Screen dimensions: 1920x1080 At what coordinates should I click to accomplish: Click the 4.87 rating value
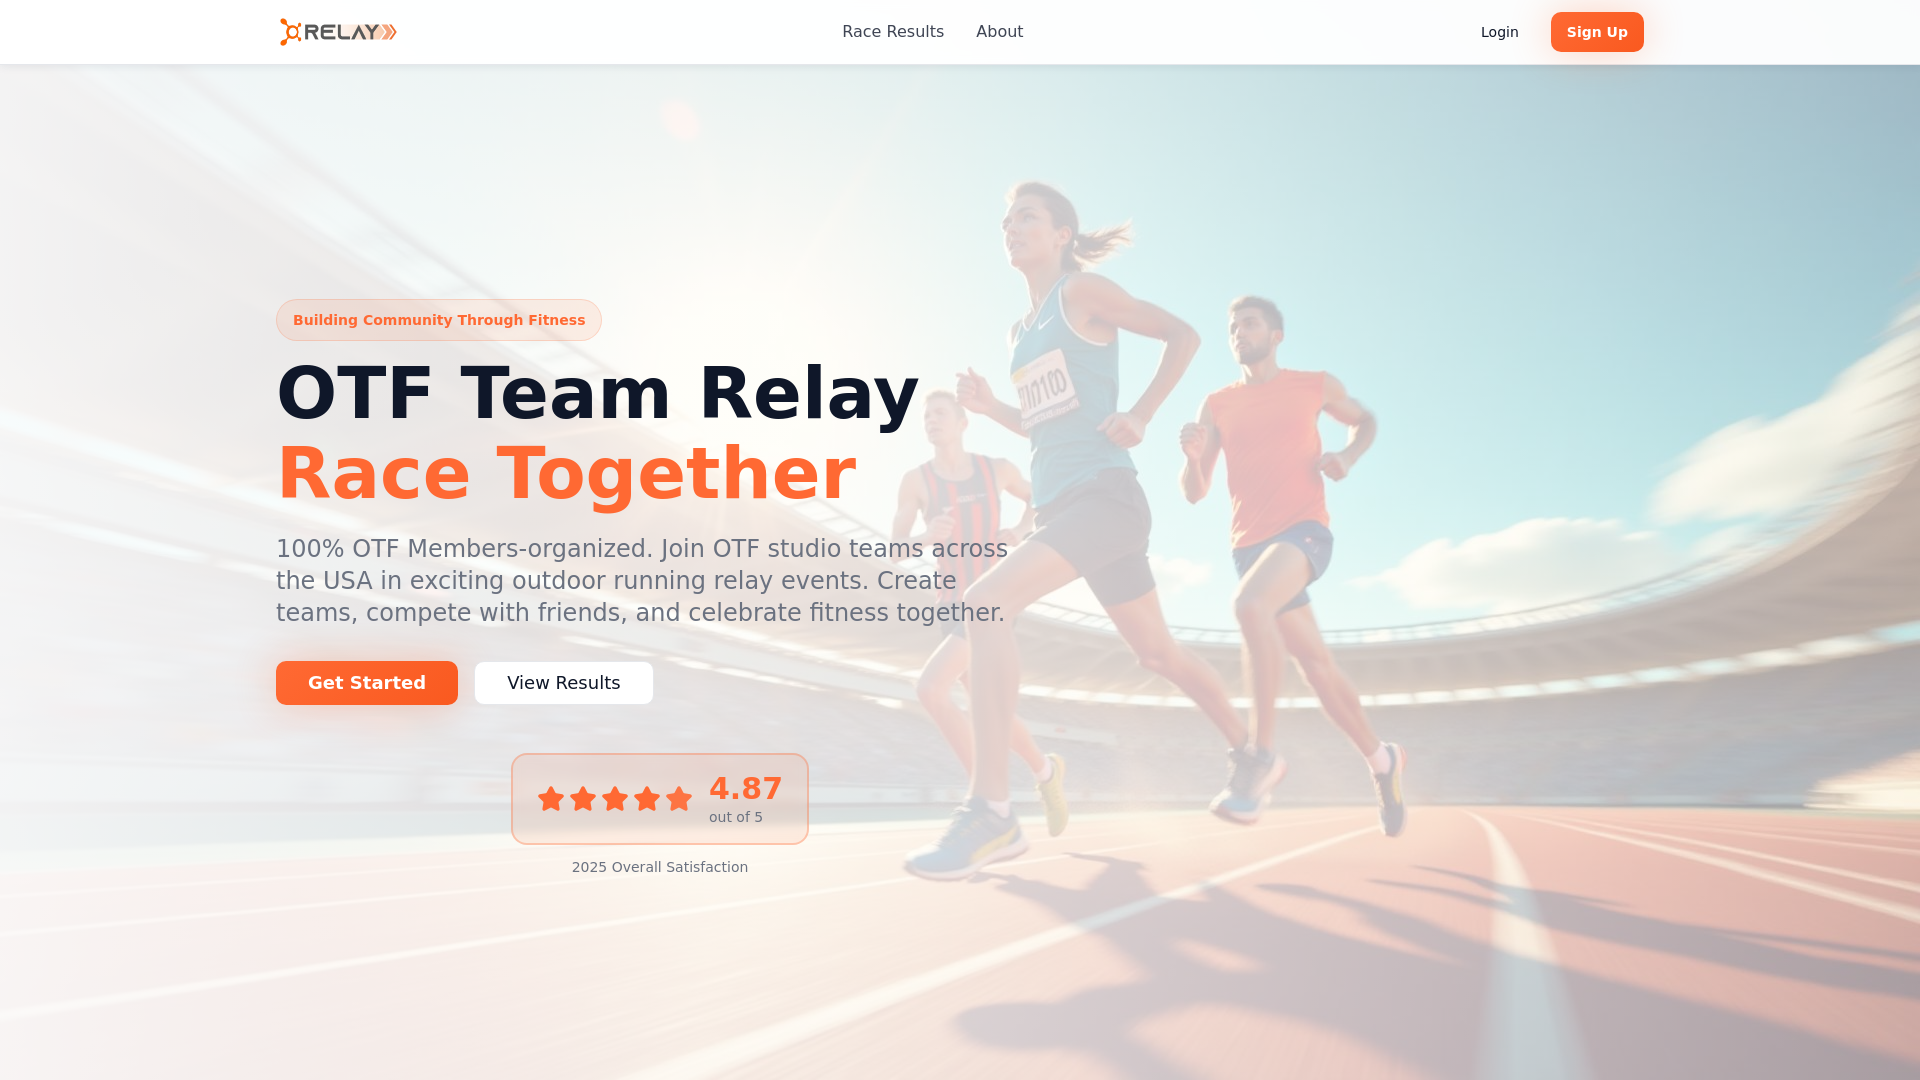pos(745,789)
